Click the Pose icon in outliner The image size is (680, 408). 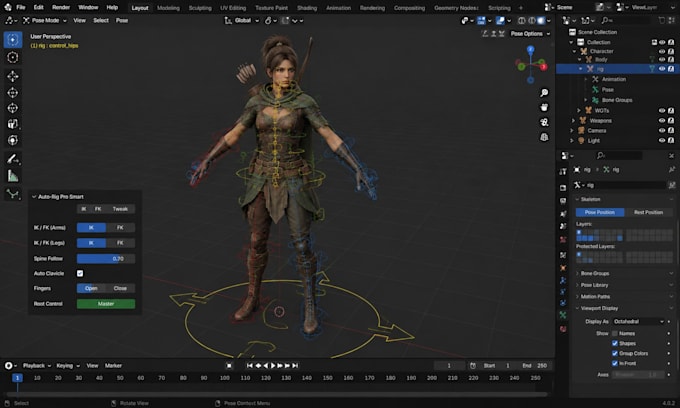click(x=595, y=89)
